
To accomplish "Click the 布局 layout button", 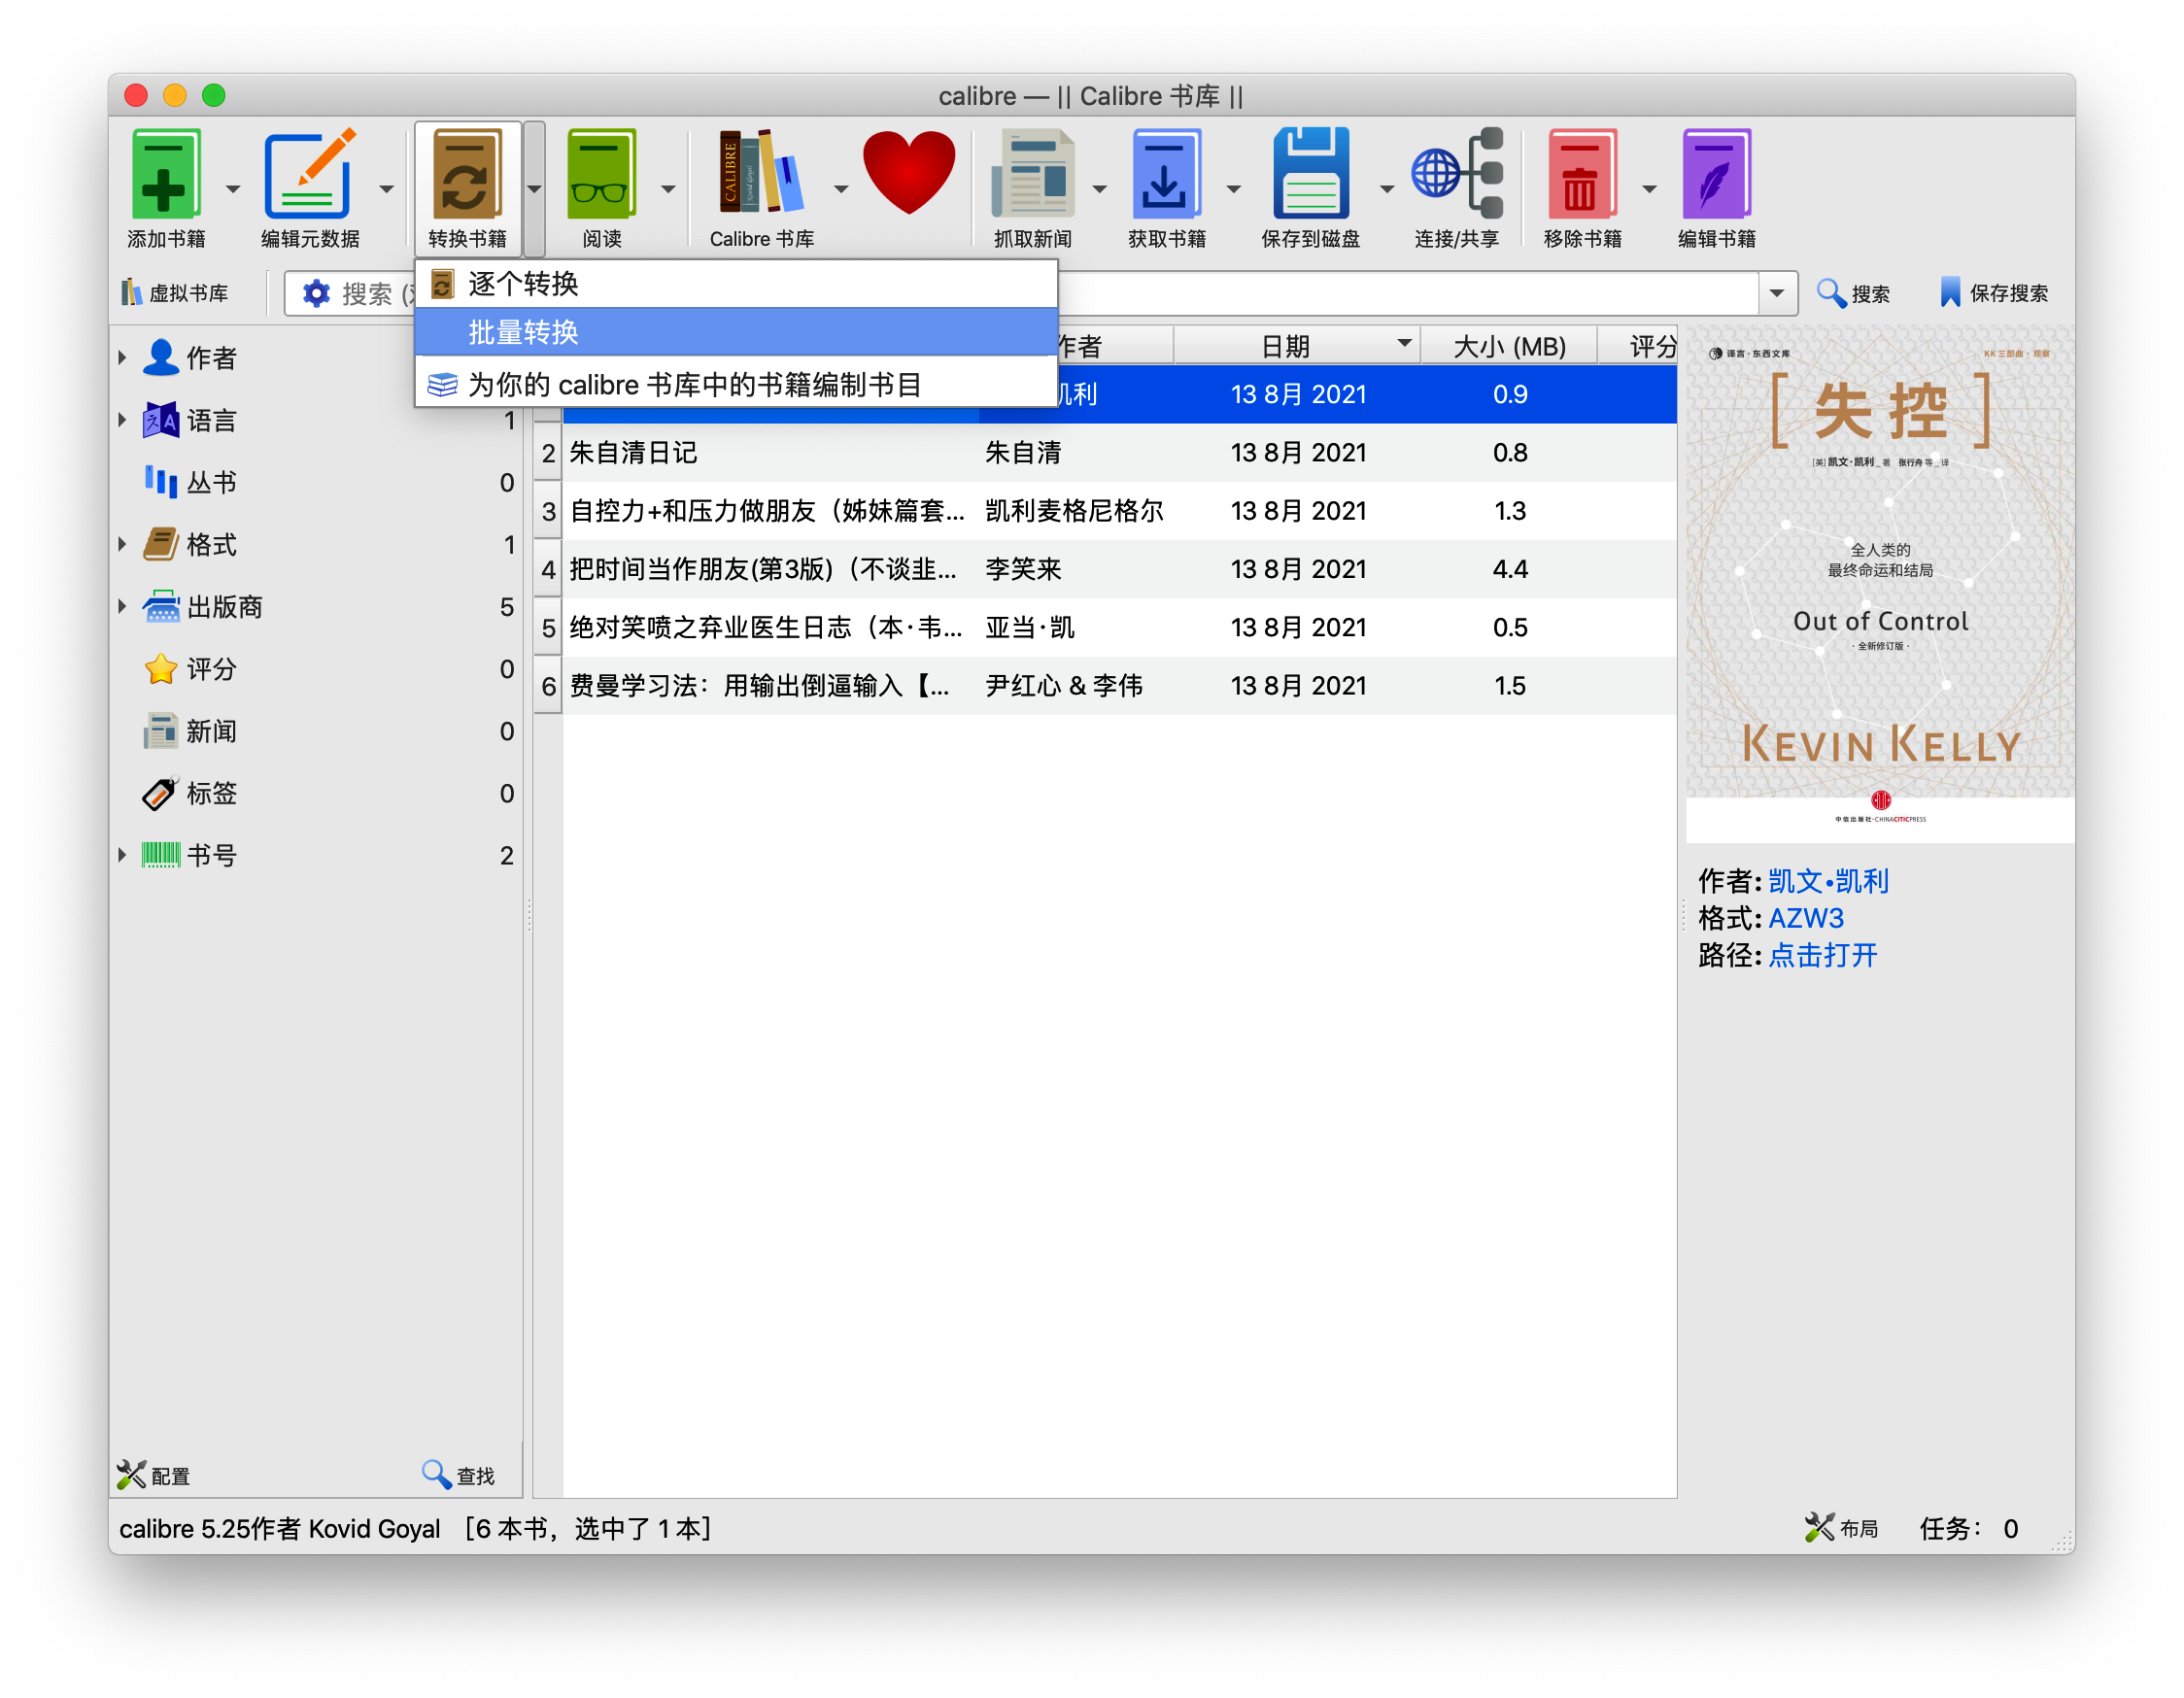I will [x=1842, y=1528].
